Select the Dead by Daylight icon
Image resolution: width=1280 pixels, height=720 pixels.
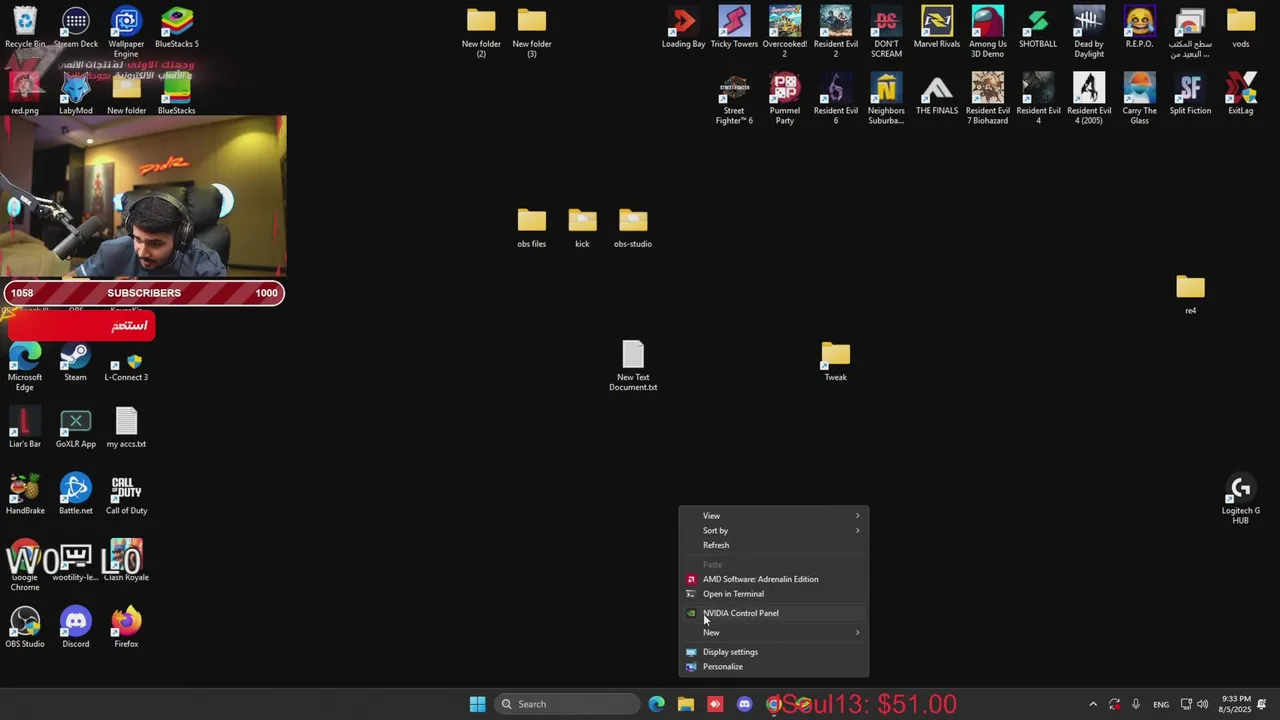click(1089, 32)
